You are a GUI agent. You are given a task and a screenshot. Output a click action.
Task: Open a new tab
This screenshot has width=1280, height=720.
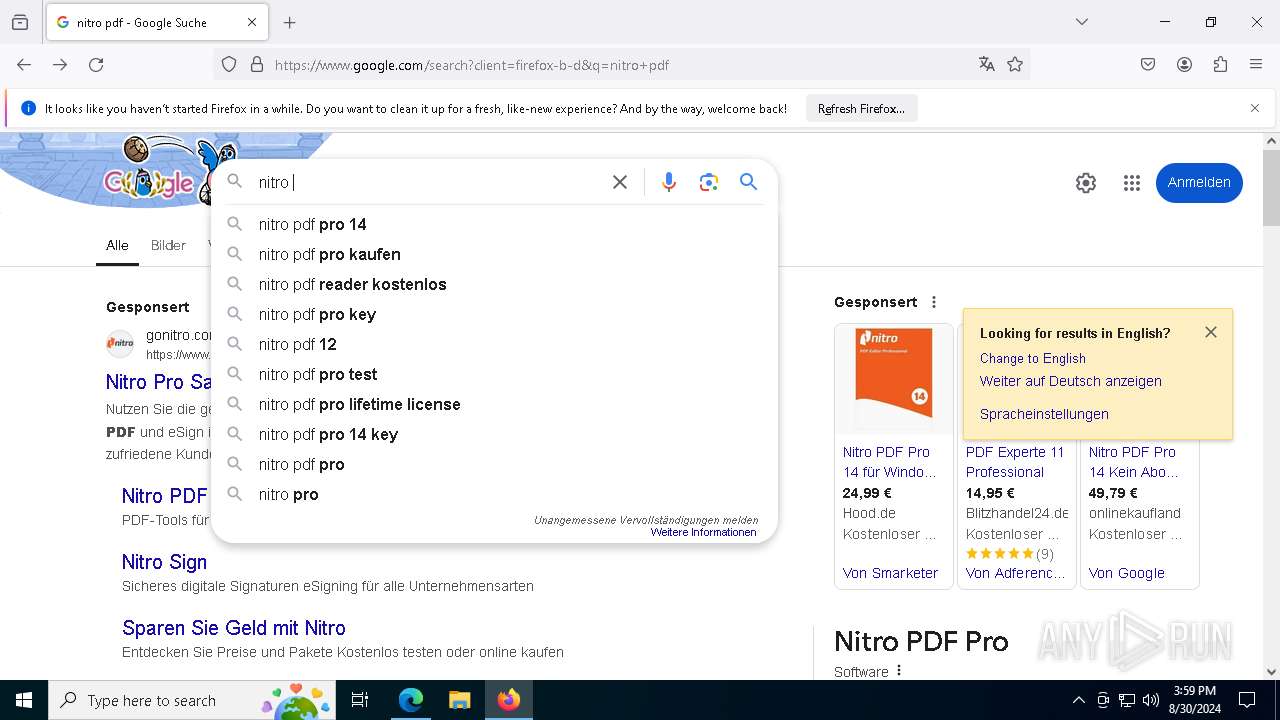pyautogui.click(x=290, y=22)
